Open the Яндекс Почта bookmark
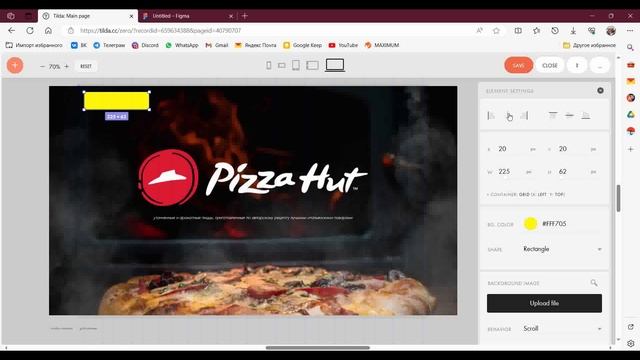Viewport: 640px width, 360px height. point(256,45)
